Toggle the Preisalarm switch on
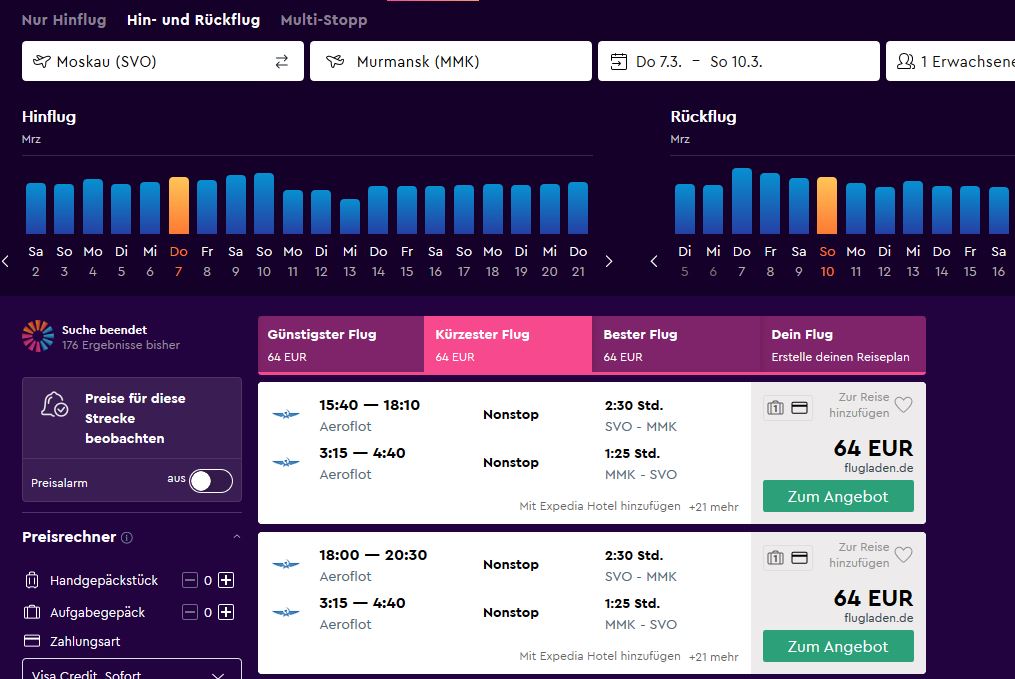The height and width of the screenshot is (679, 1015). point(211,481)
